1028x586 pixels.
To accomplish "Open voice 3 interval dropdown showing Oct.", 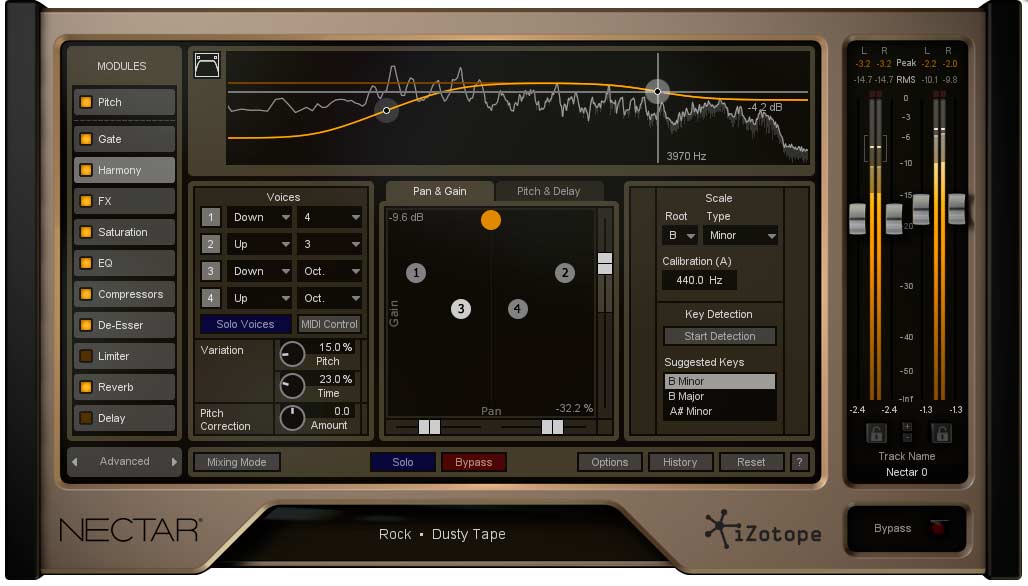I will coord(330,271).
